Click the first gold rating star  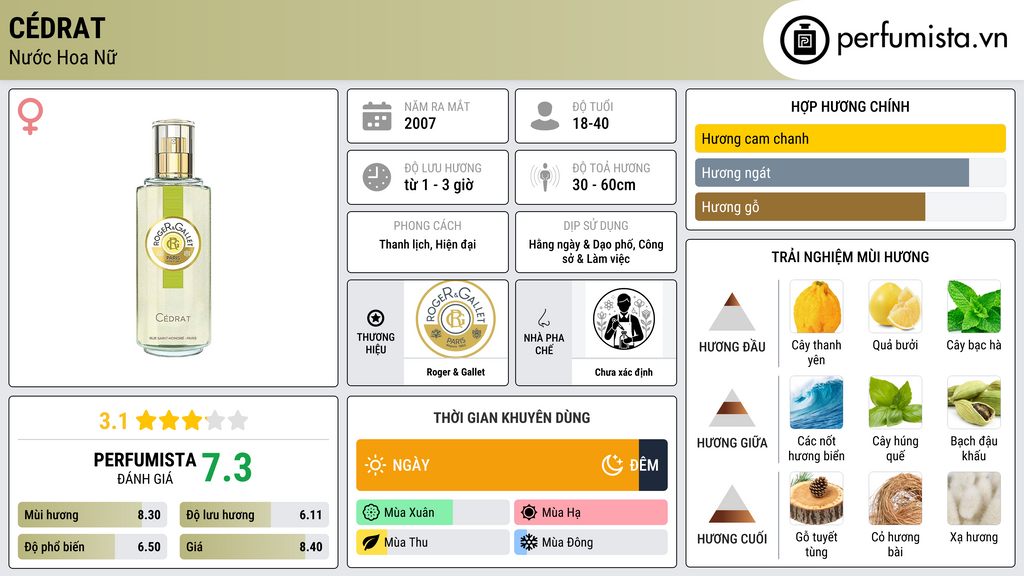click(x=146, y=420)
